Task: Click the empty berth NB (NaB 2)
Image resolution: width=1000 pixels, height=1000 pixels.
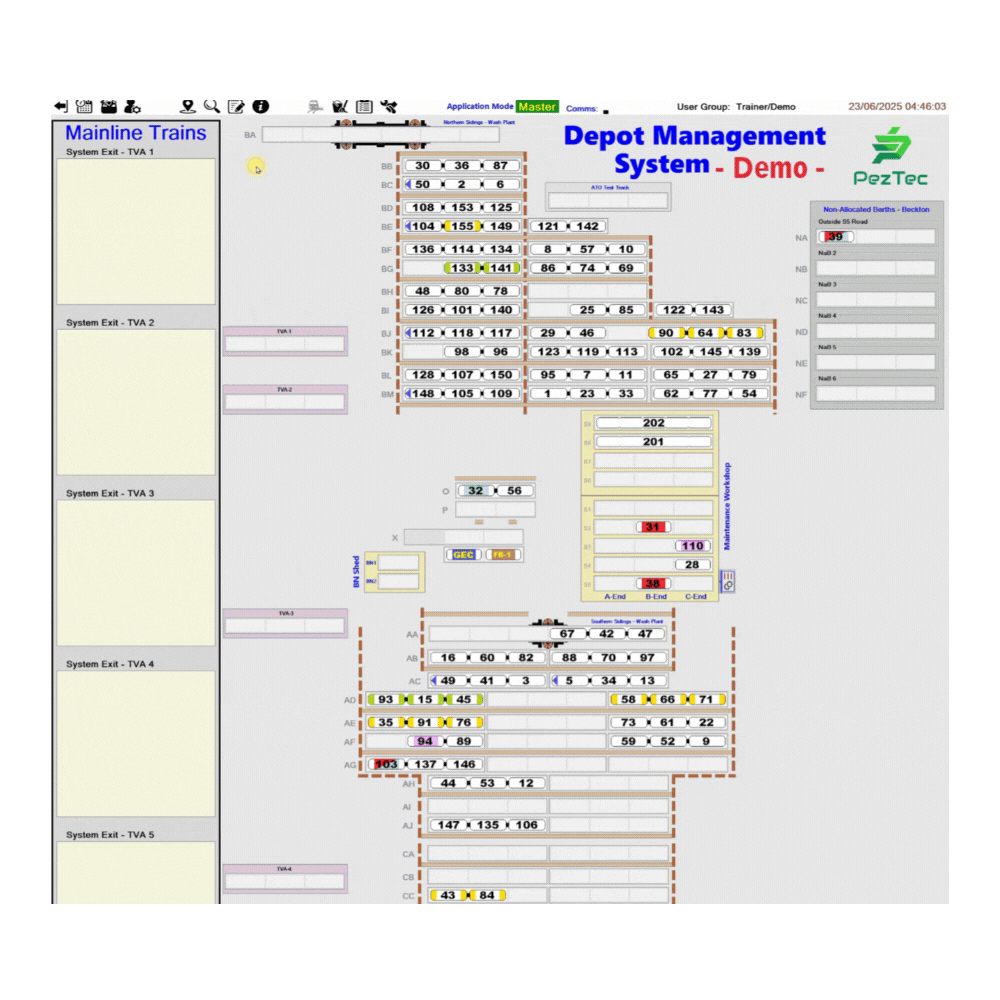Action: [876, 268]
